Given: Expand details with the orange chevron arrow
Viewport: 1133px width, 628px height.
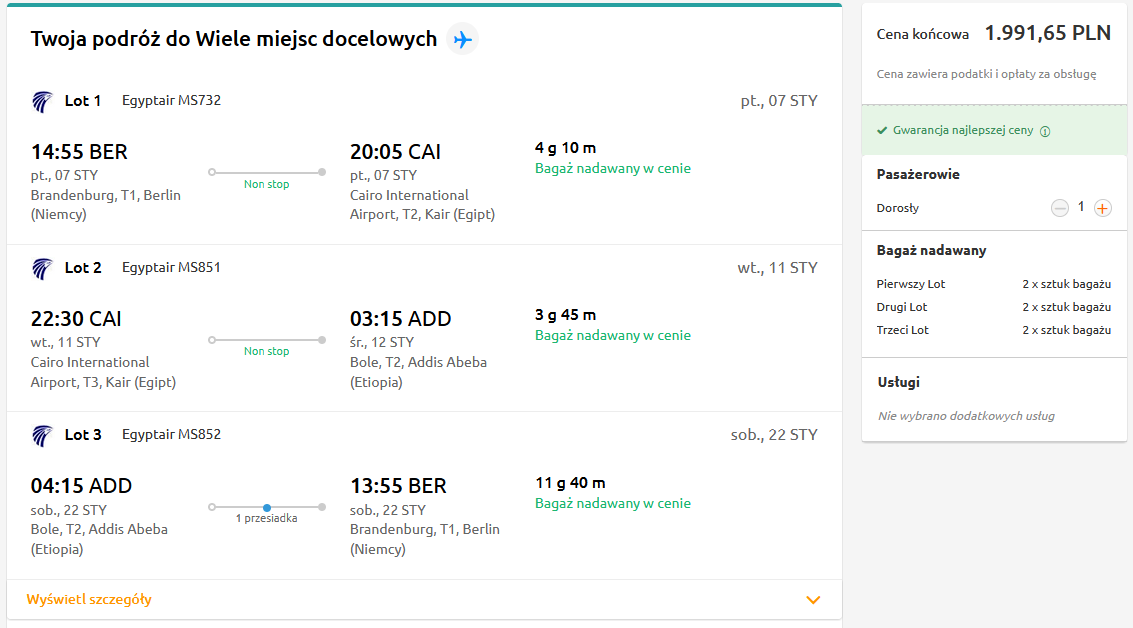Looking at the screenshot, I should pyautogui.click(x=813, y=600).
